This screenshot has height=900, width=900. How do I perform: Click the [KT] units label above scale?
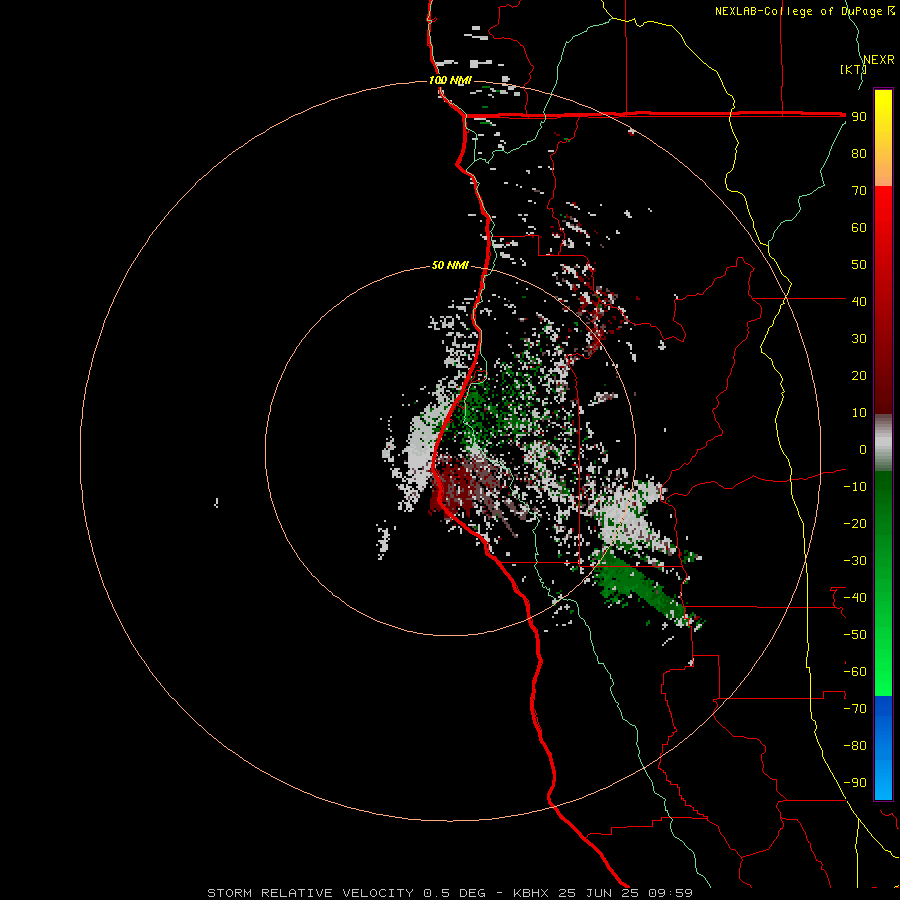point(853,69)
